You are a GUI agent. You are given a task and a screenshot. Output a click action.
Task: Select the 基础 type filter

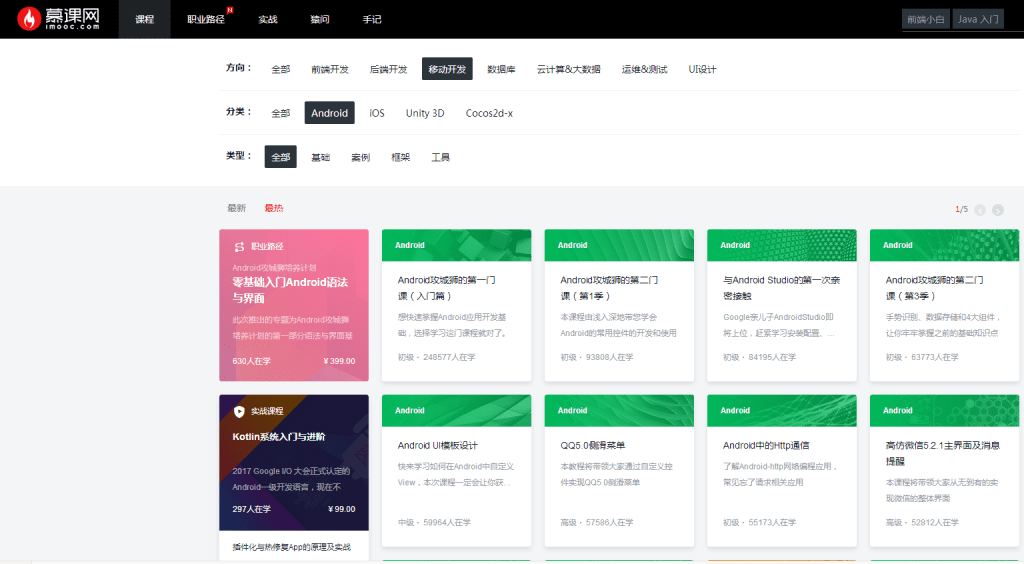320,157
